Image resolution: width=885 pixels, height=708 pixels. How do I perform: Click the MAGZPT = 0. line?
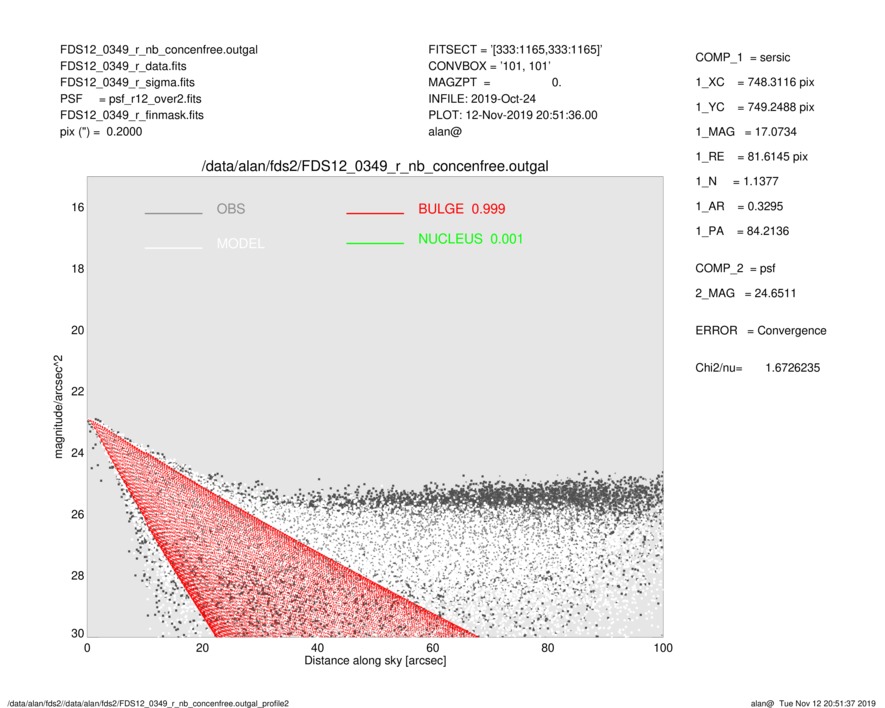(x=495, y=82)
